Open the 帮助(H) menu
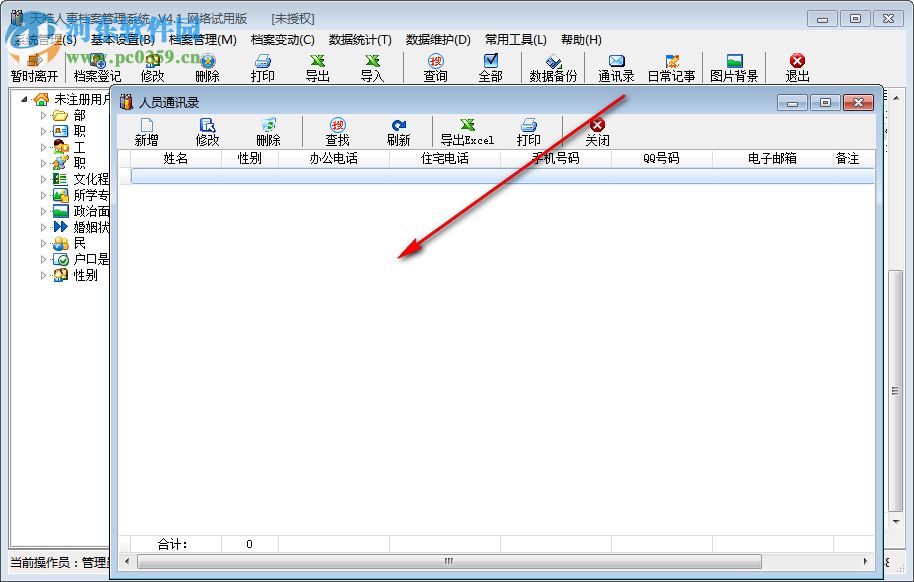The height and width of the screenshot is (582, 914). (x=581, y=40)
